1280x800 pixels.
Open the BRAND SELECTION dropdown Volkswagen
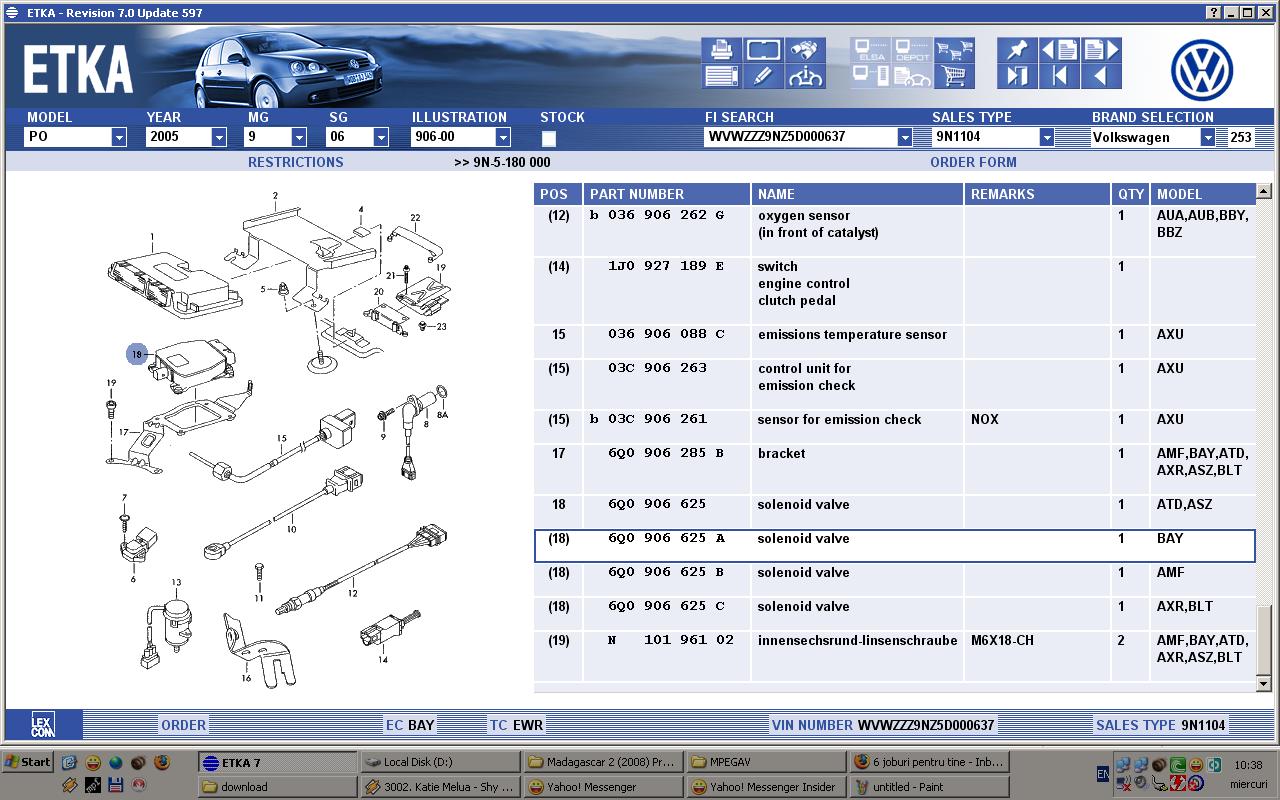coord(1208,138)
